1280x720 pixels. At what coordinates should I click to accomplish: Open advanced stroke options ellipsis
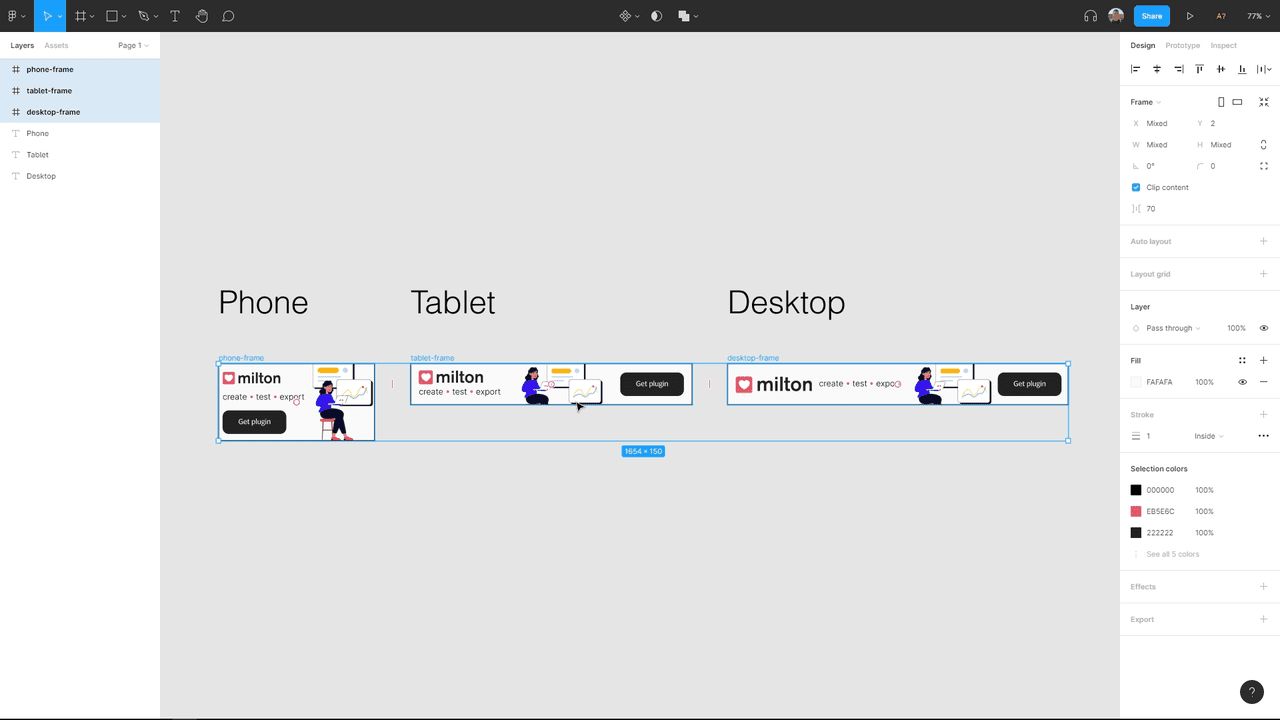pyautogui.click(x=1264, y=436)
